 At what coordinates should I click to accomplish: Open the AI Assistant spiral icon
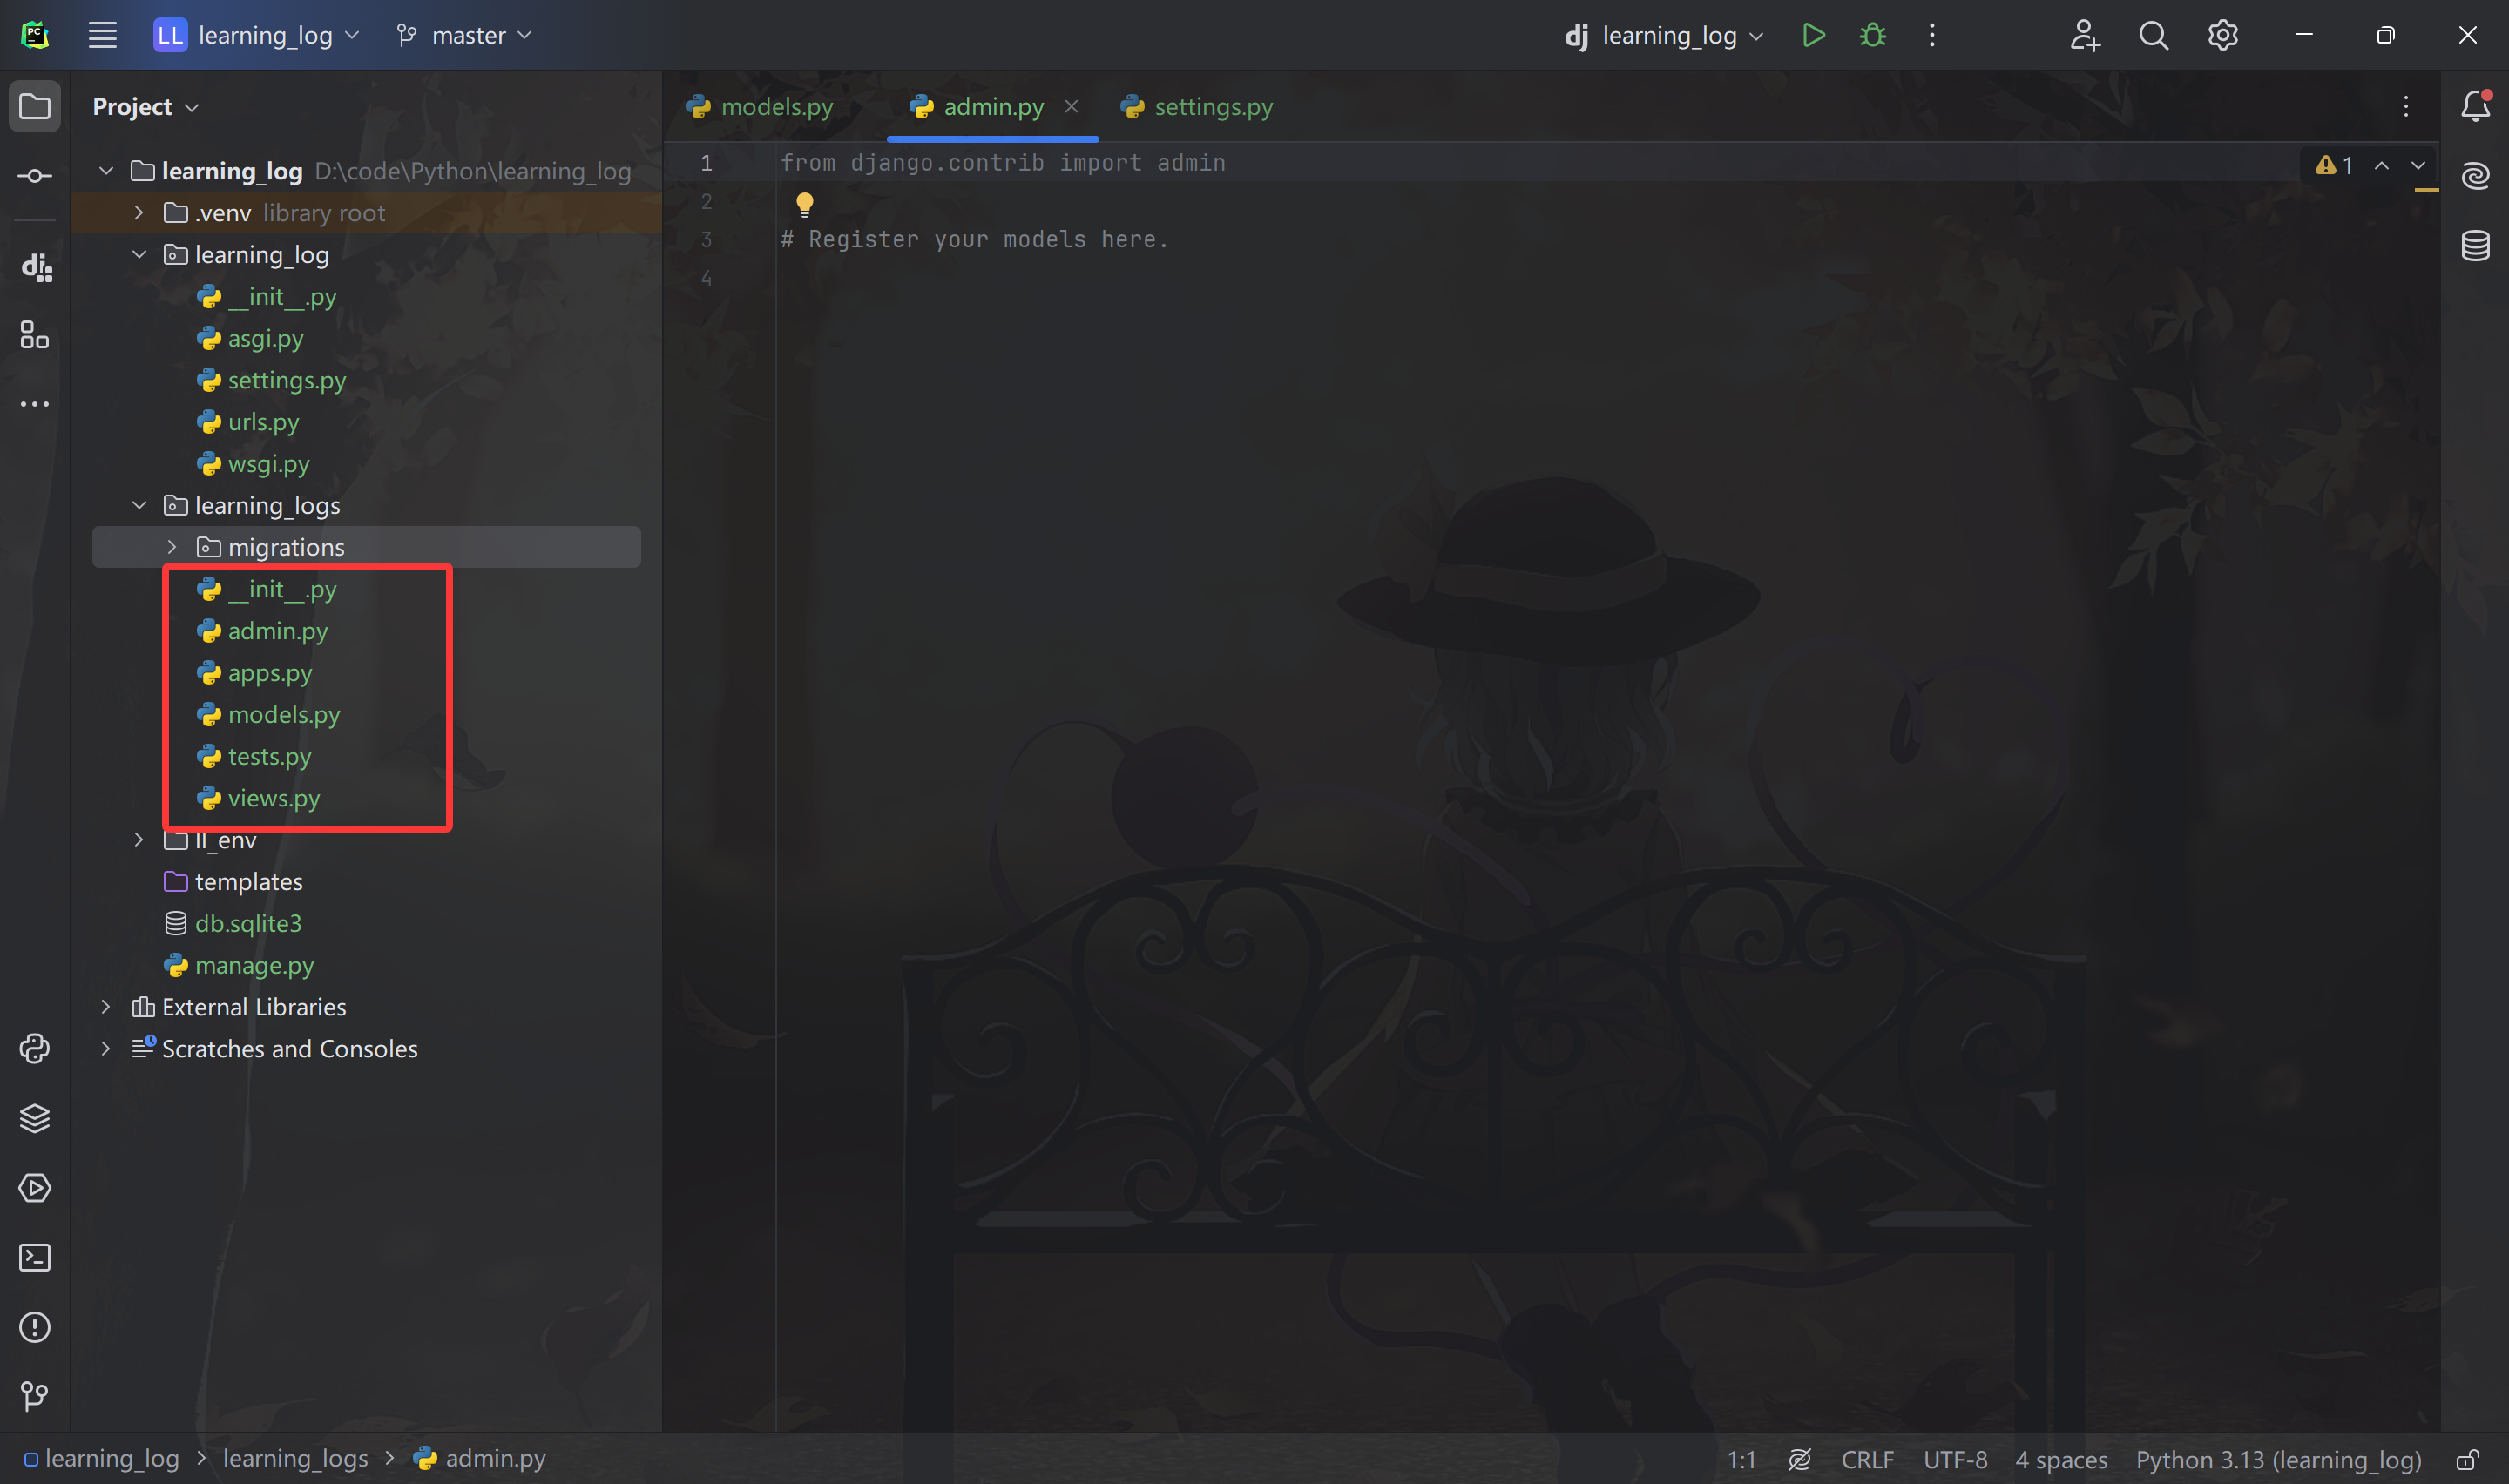2475,176
